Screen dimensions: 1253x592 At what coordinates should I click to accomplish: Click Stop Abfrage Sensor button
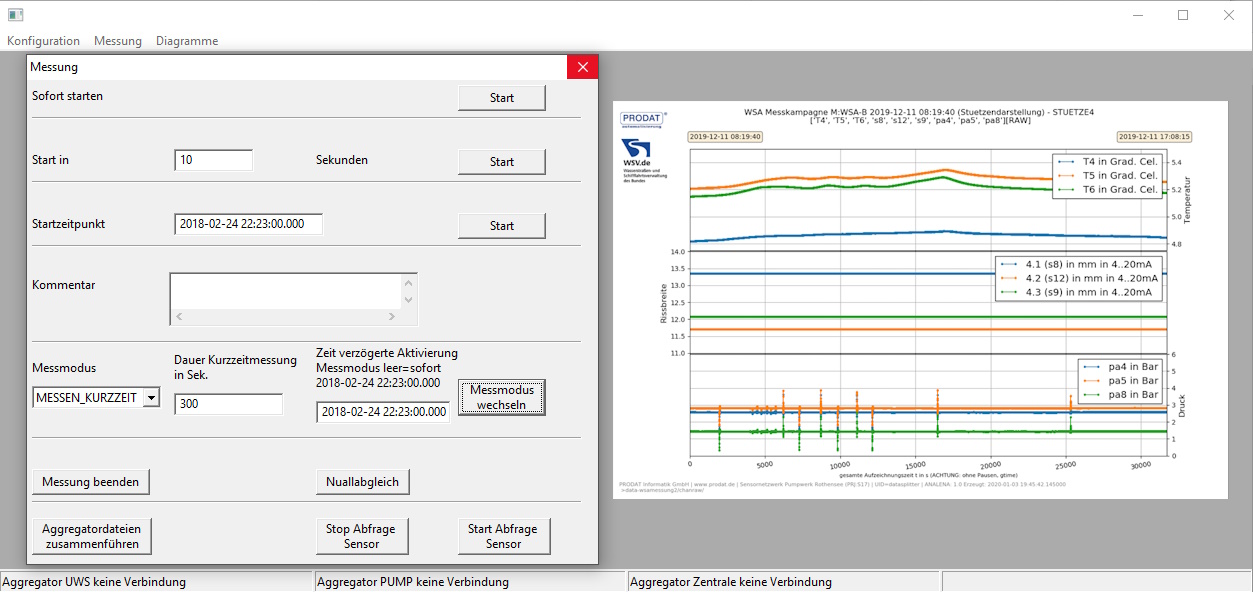coord(361,536)
